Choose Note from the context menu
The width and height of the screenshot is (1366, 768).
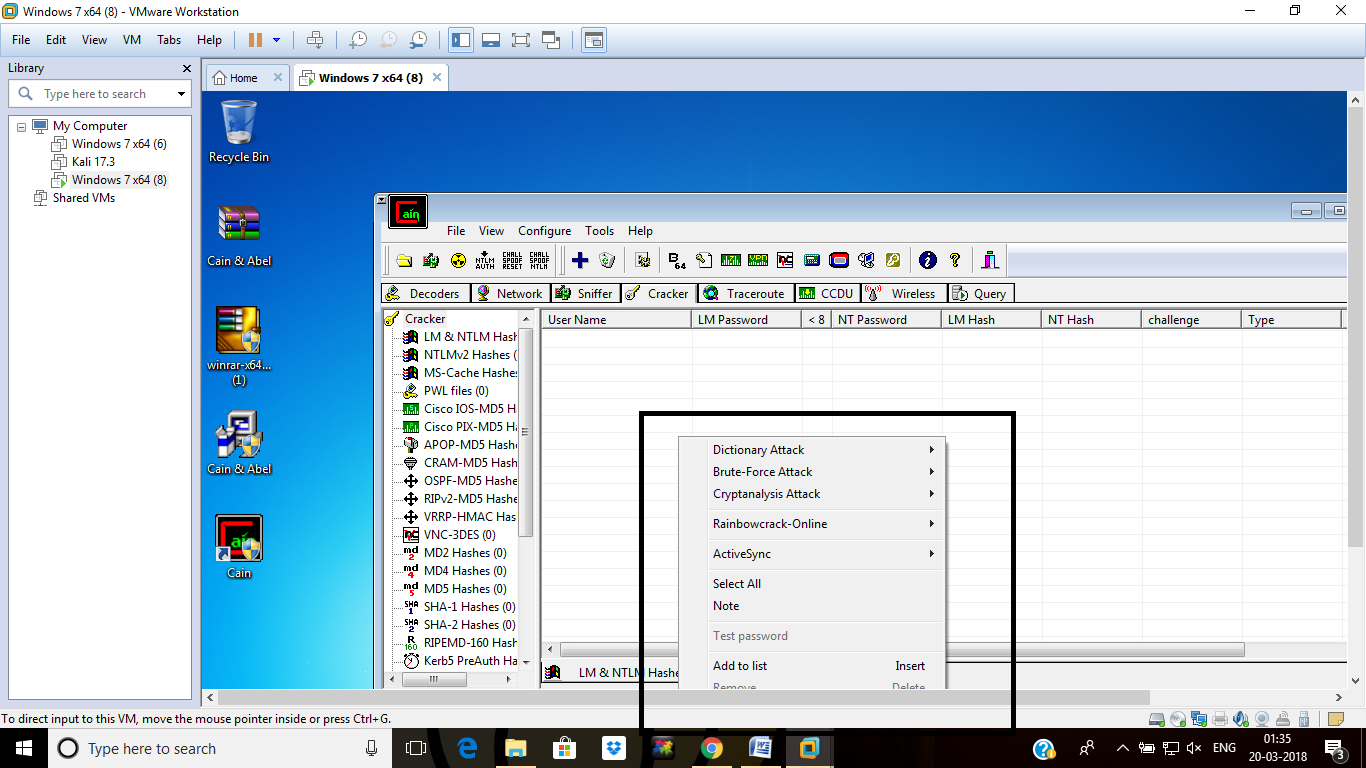[811, 606]
